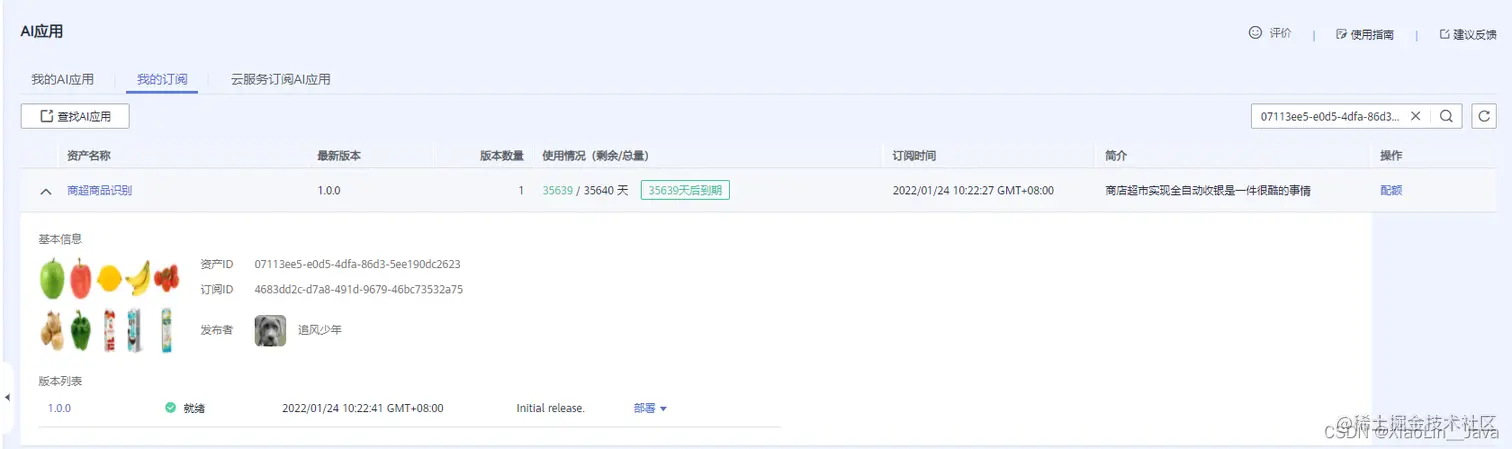Select asset ID 07113ee5-e0d5-4dfa-86d3-5ee190dc2623 text
Viewport: 1512px width, 449px height.
click(x=357, y=265)
